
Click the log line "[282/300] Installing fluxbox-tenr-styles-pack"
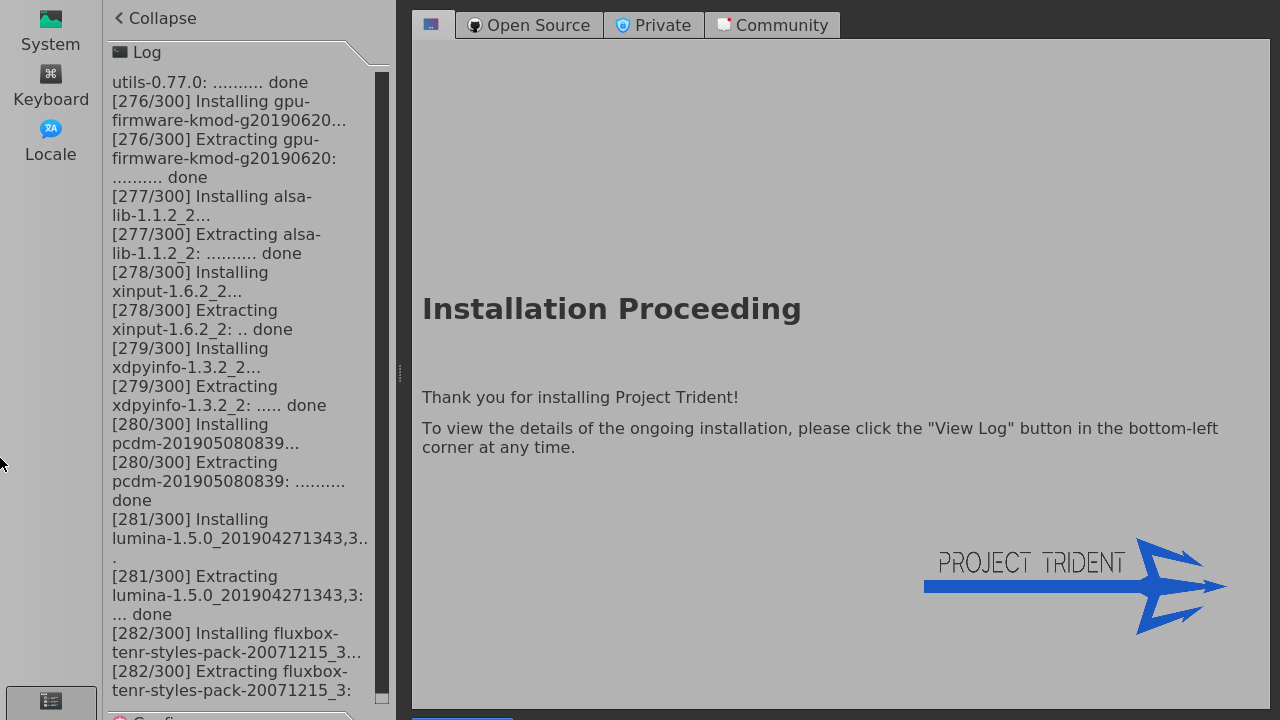(237, 643)
